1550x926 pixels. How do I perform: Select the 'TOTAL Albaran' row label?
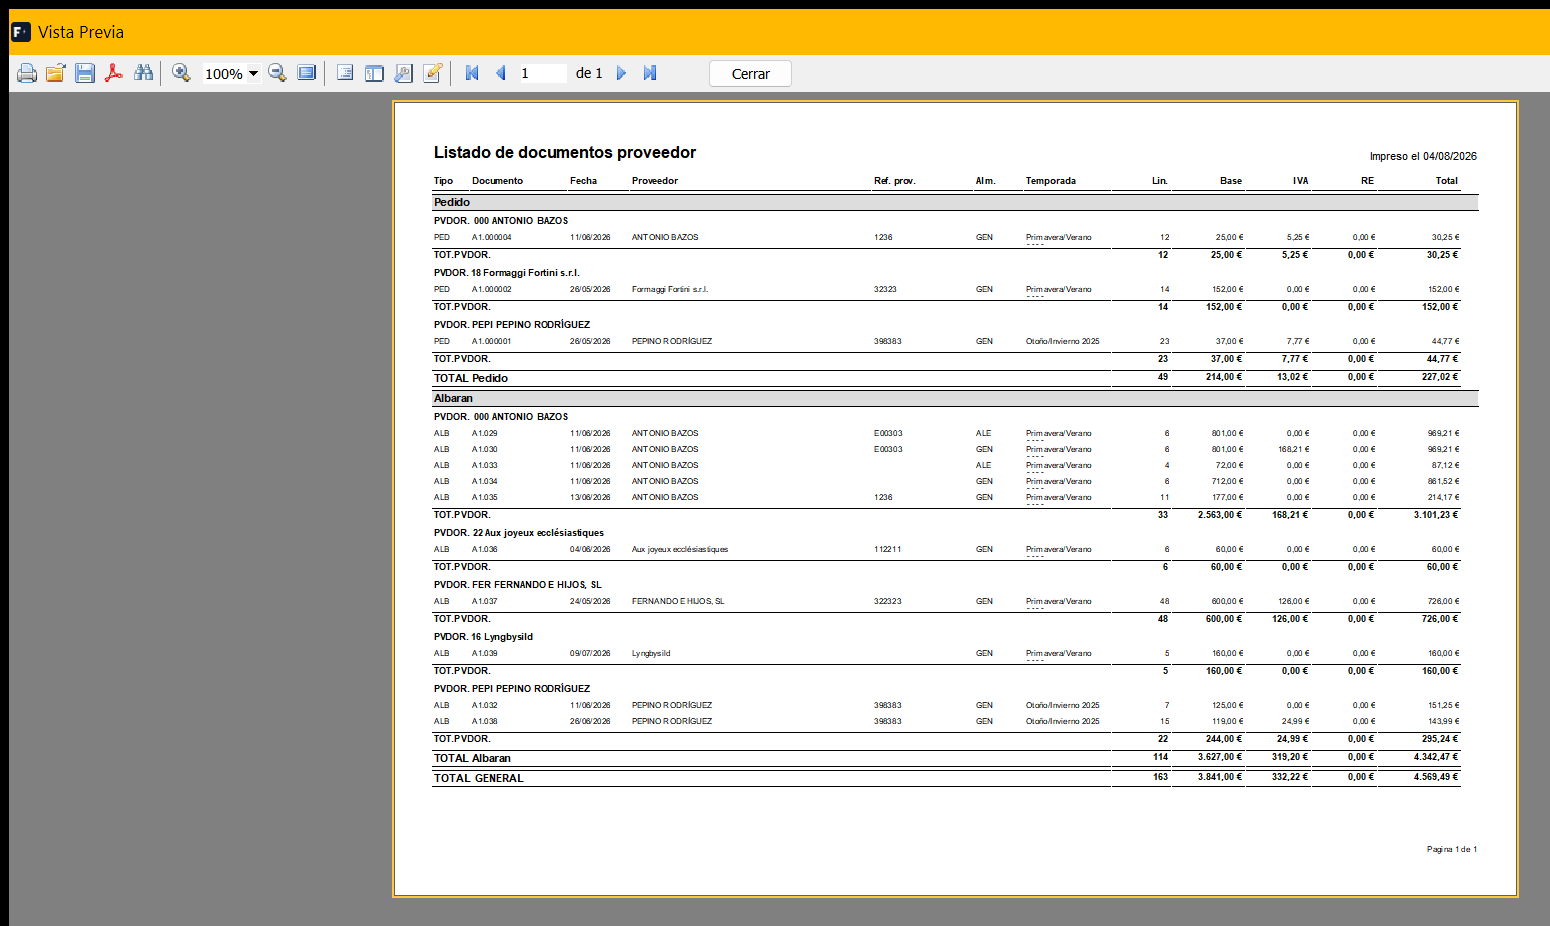pyautogui.click(x=473, y=758)
